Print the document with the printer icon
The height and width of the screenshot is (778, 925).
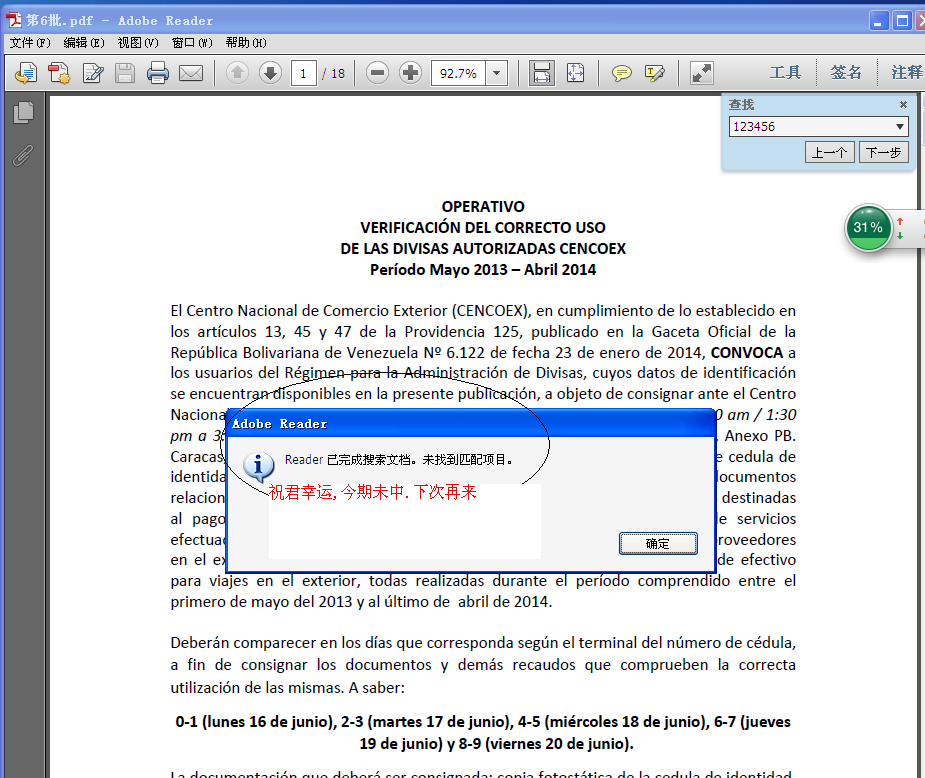click(x=158, y=73)
